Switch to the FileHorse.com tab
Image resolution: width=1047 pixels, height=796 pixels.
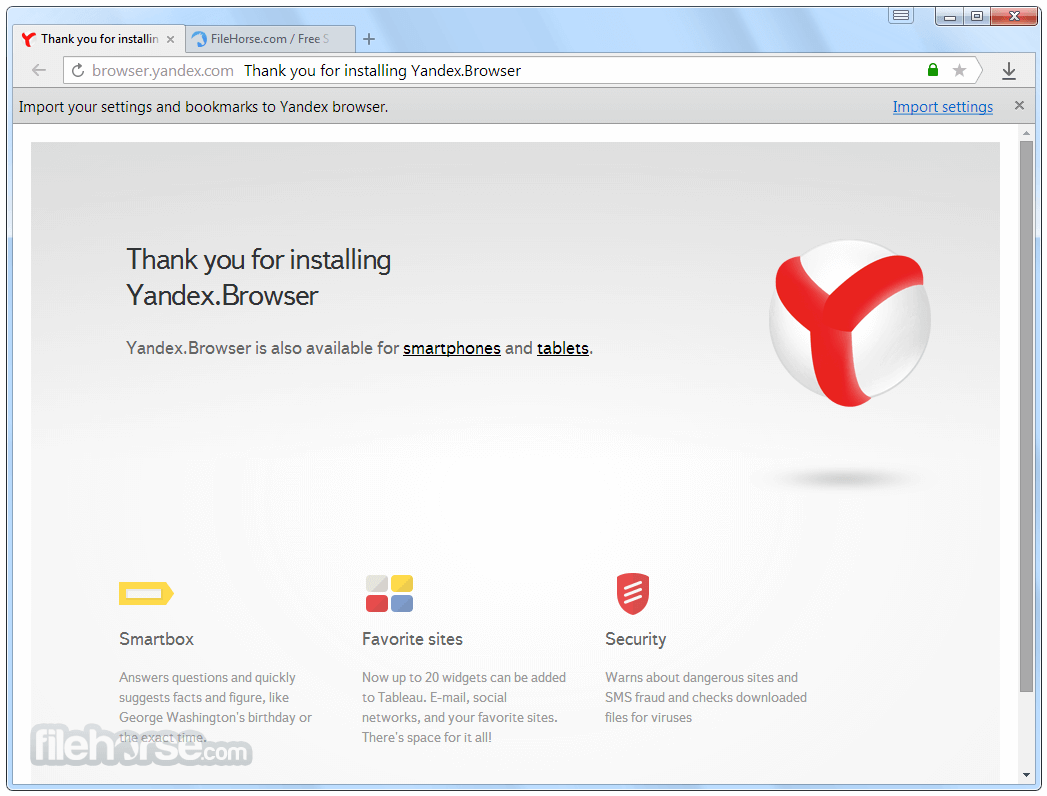tap(270, 39)
